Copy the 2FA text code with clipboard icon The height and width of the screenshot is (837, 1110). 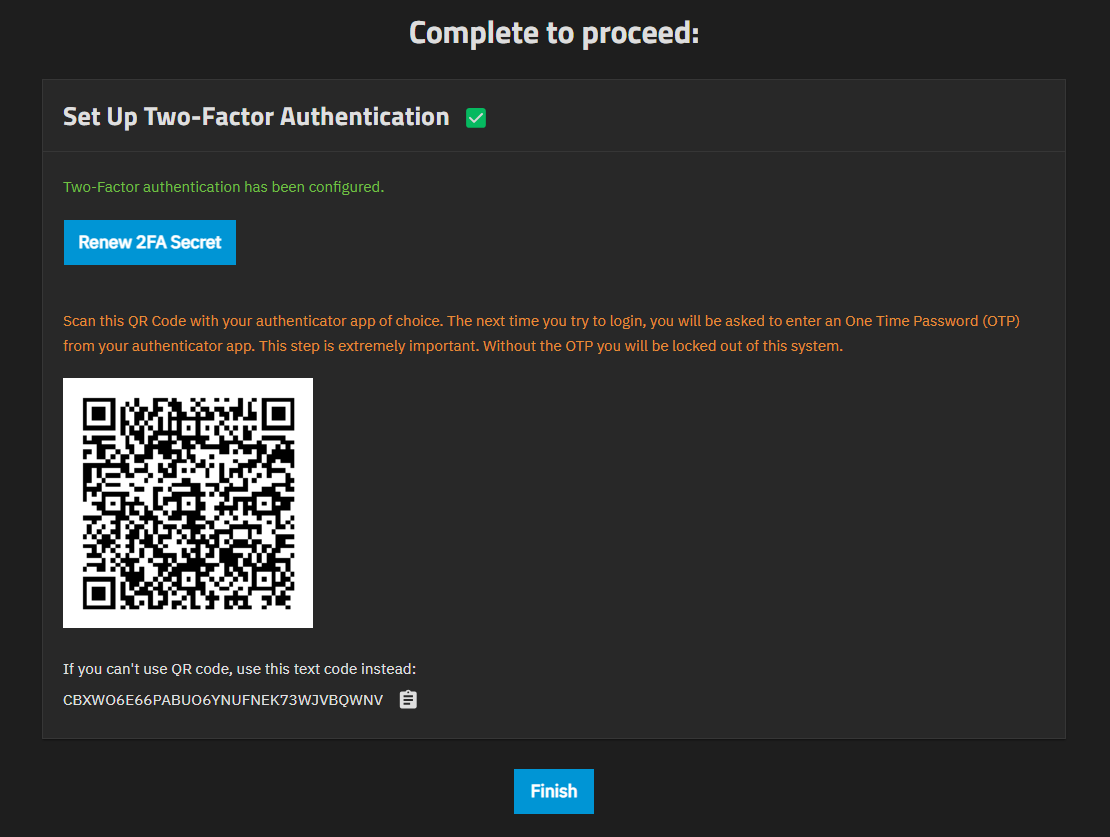408,700
